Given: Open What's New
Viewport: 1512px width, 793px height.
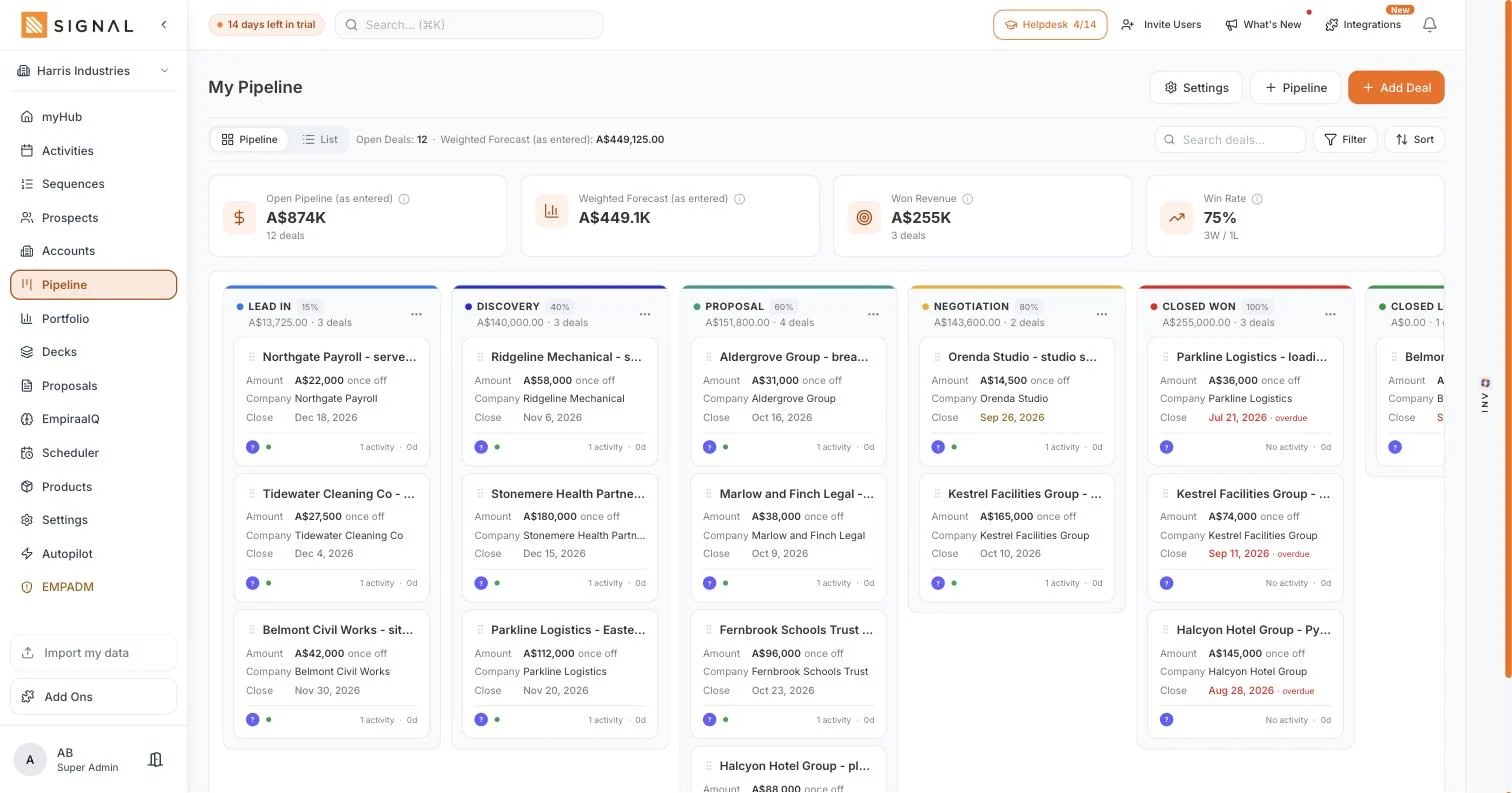Looking at the screenshot, I should (x=1263, y=24).
